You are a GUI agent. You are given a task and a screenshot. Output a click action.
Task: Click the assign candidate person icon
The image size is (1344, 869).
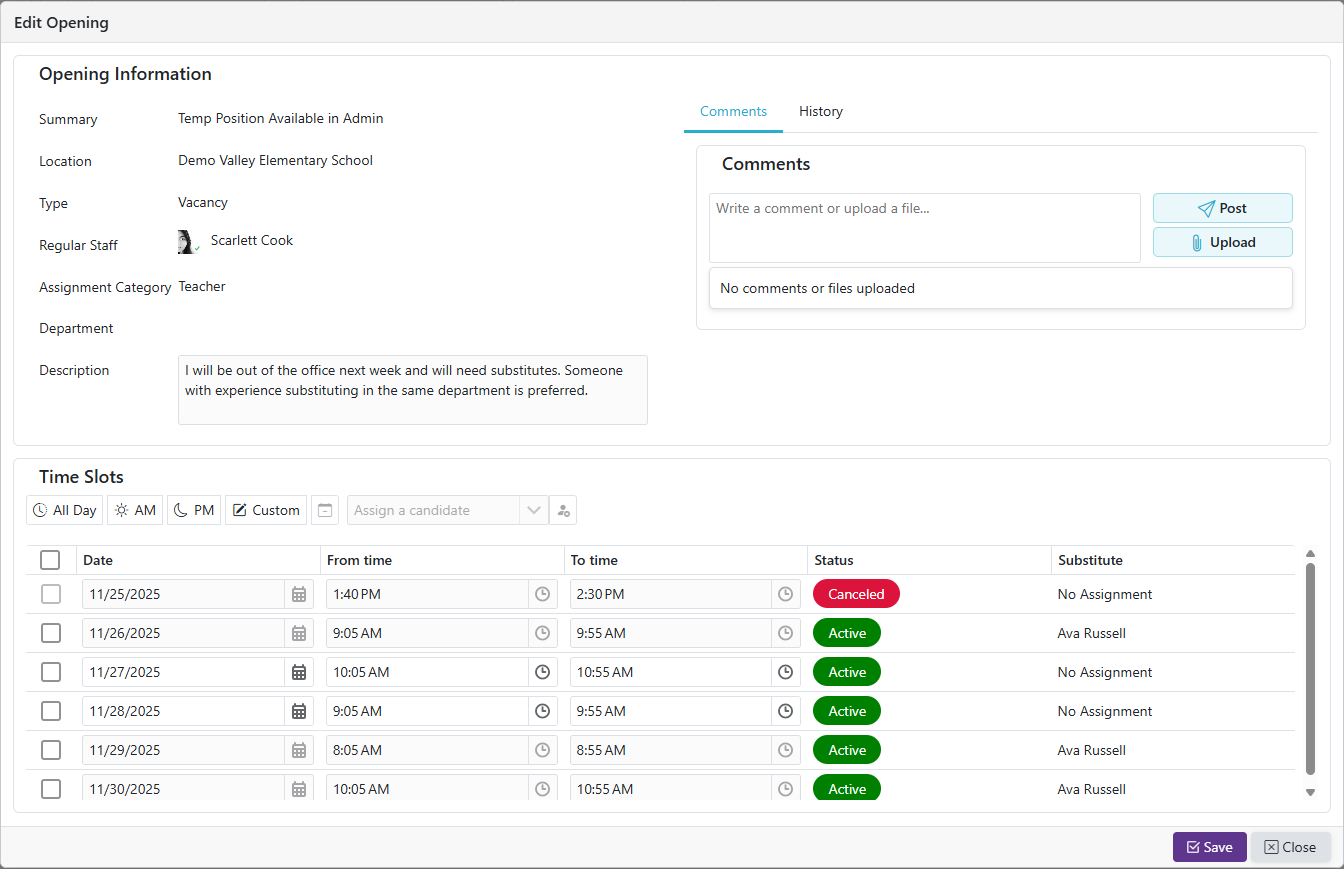pos(563,510)
